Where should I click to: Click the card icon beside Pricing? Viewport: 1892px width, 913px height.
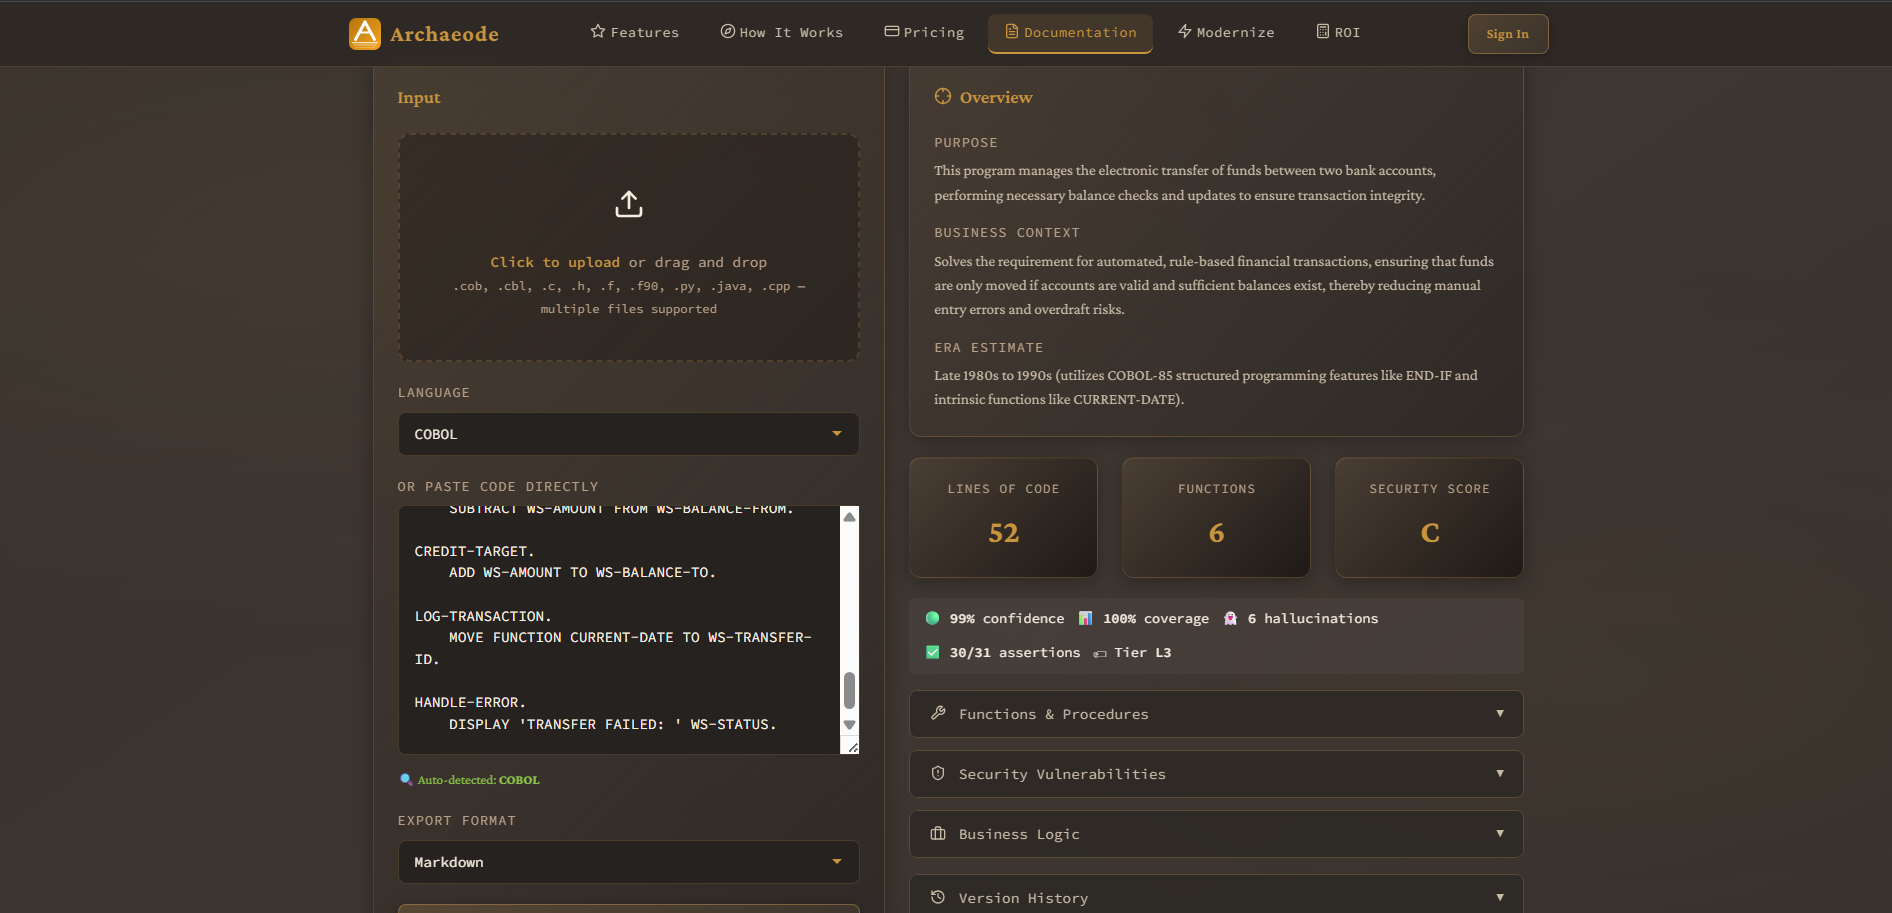point(892,32)
